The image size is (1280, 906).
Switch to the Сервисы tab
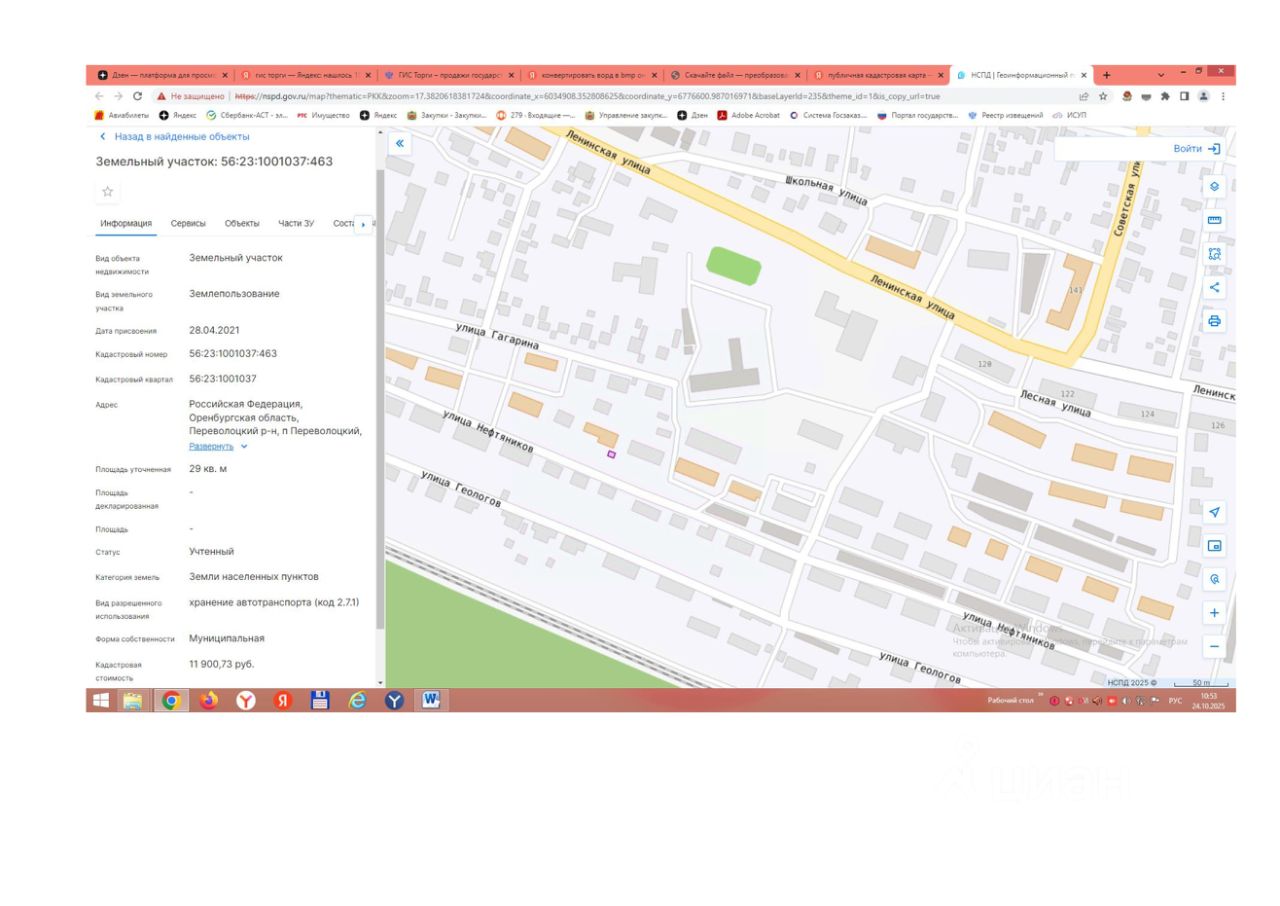click(x=188, y=223)
